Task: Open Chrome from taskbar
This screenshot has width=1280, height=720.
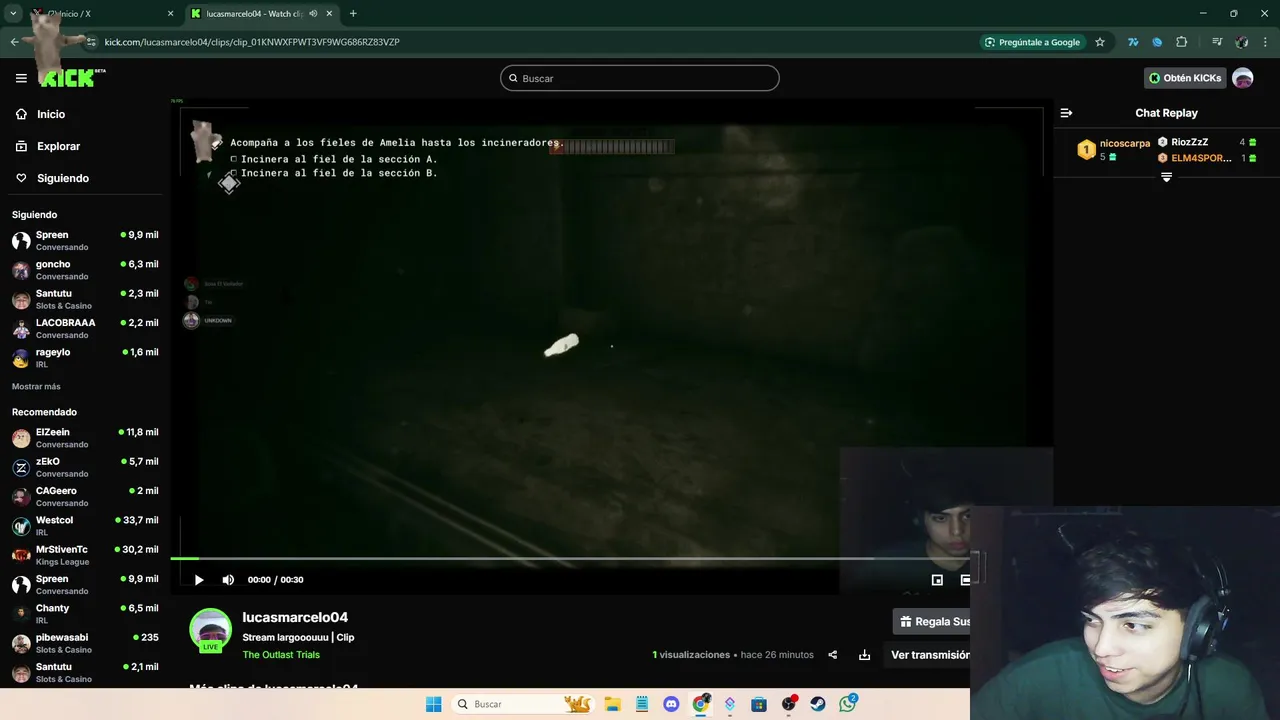Action: [x=701, y=704]
